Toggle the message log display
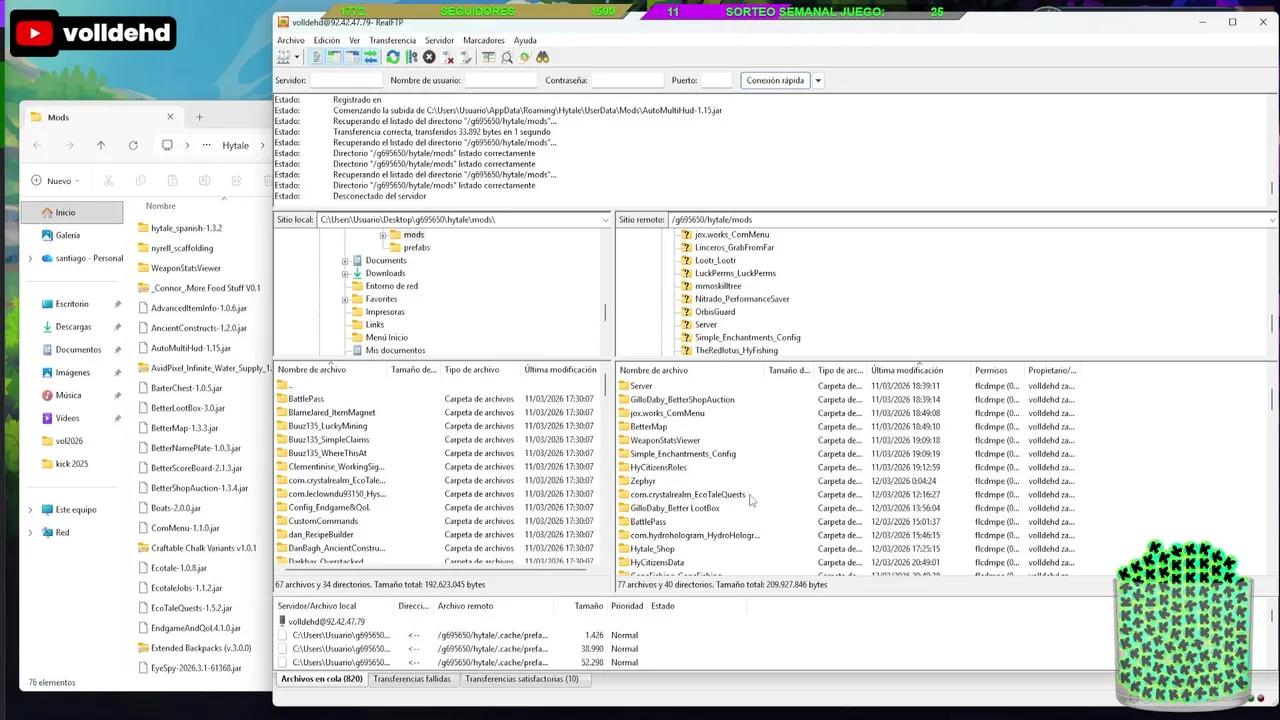Image resolution: width=1280 pixels, height=720 pixels. click(317, 58)
